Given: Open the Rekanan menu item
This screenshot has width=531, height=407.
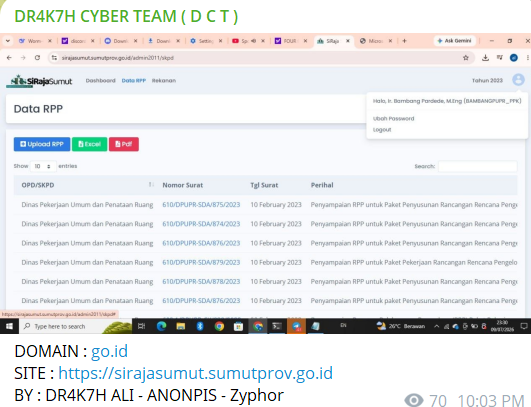Looking at the screenshot, I should [164, 81].
